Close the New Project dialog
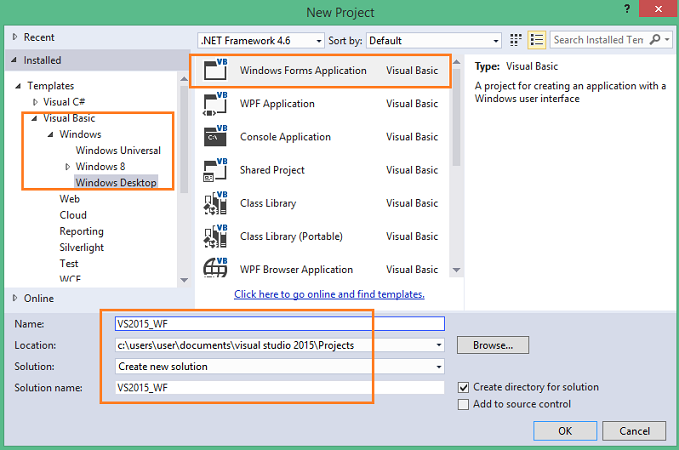679x450 pixels. click(658, 9)
